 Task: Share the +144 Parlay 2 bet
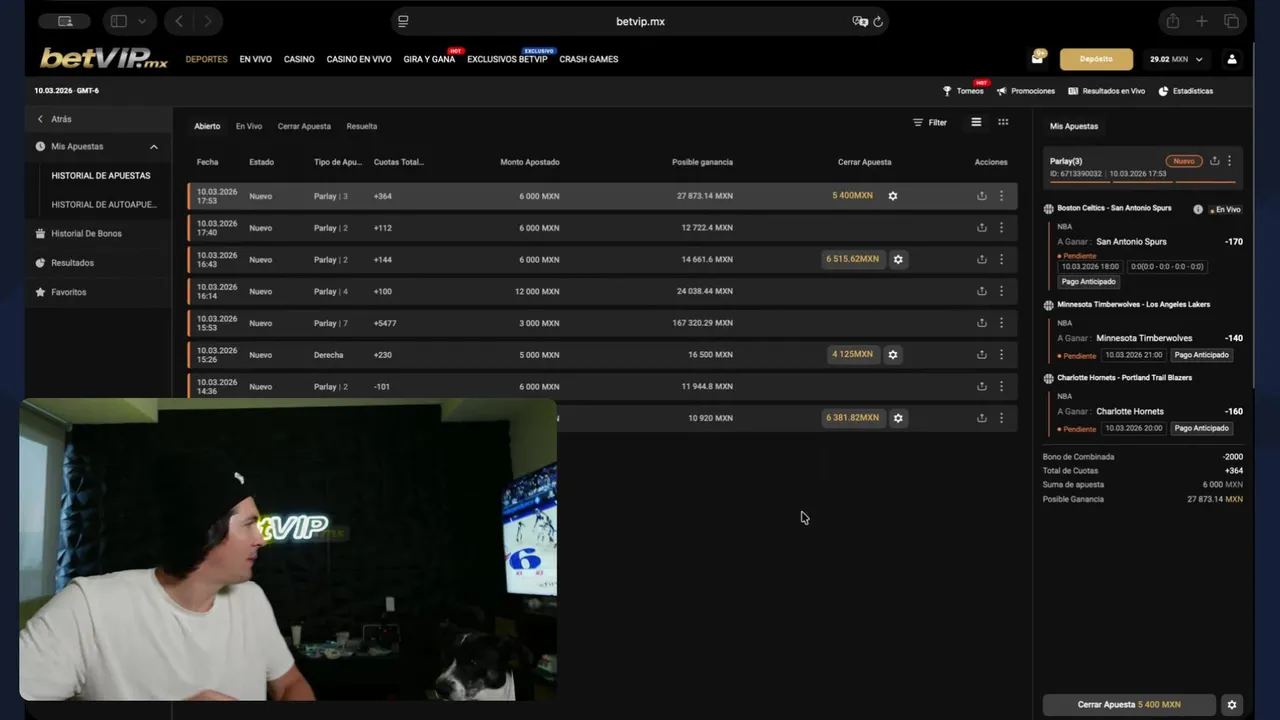coord(982,259)
